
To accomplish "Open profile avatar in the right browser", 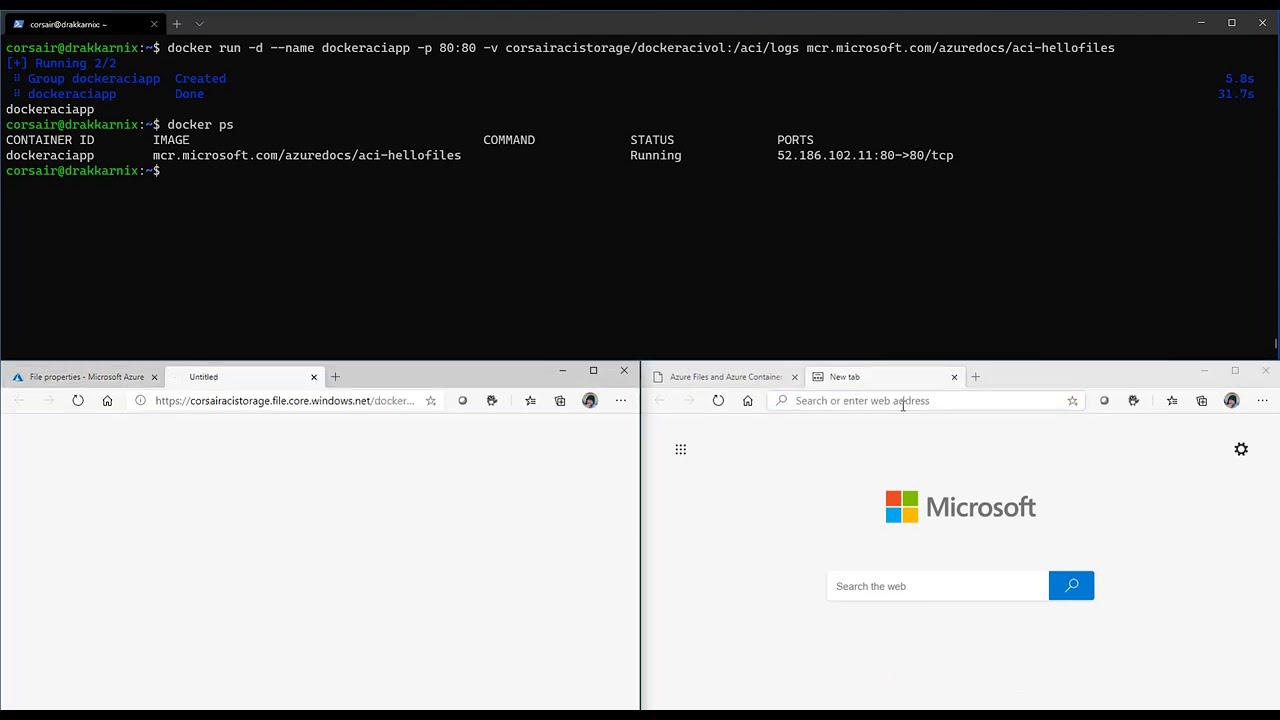I will pyautogui.click(x=1232, y=401).
